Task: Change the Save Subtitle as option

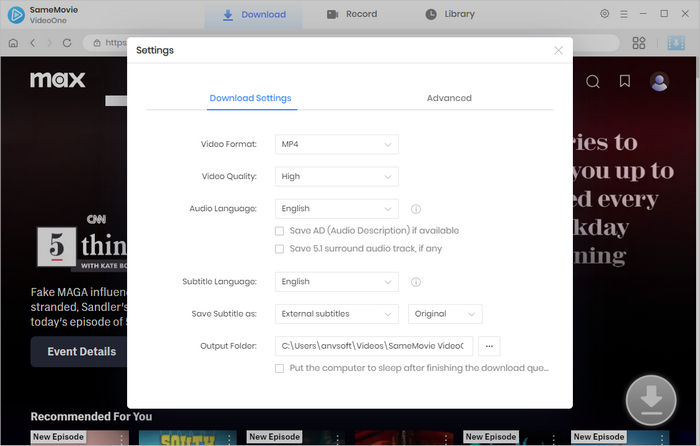Action: tap(337, 314)
